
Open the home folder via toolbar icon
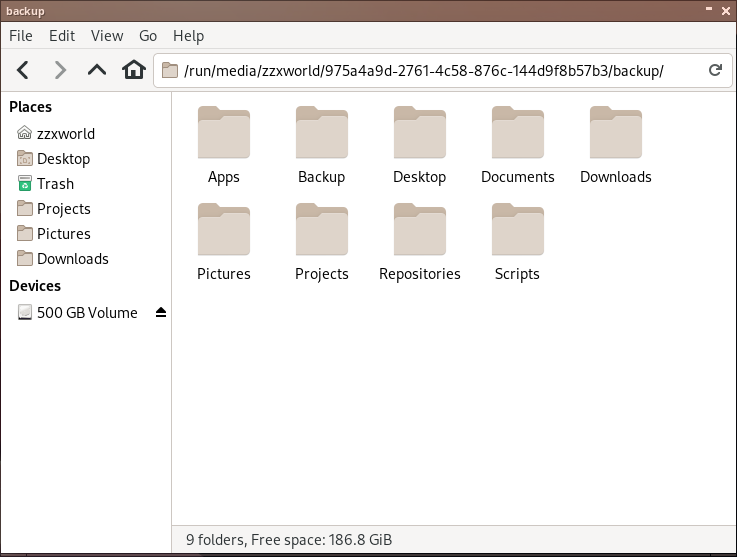(133, 70)
